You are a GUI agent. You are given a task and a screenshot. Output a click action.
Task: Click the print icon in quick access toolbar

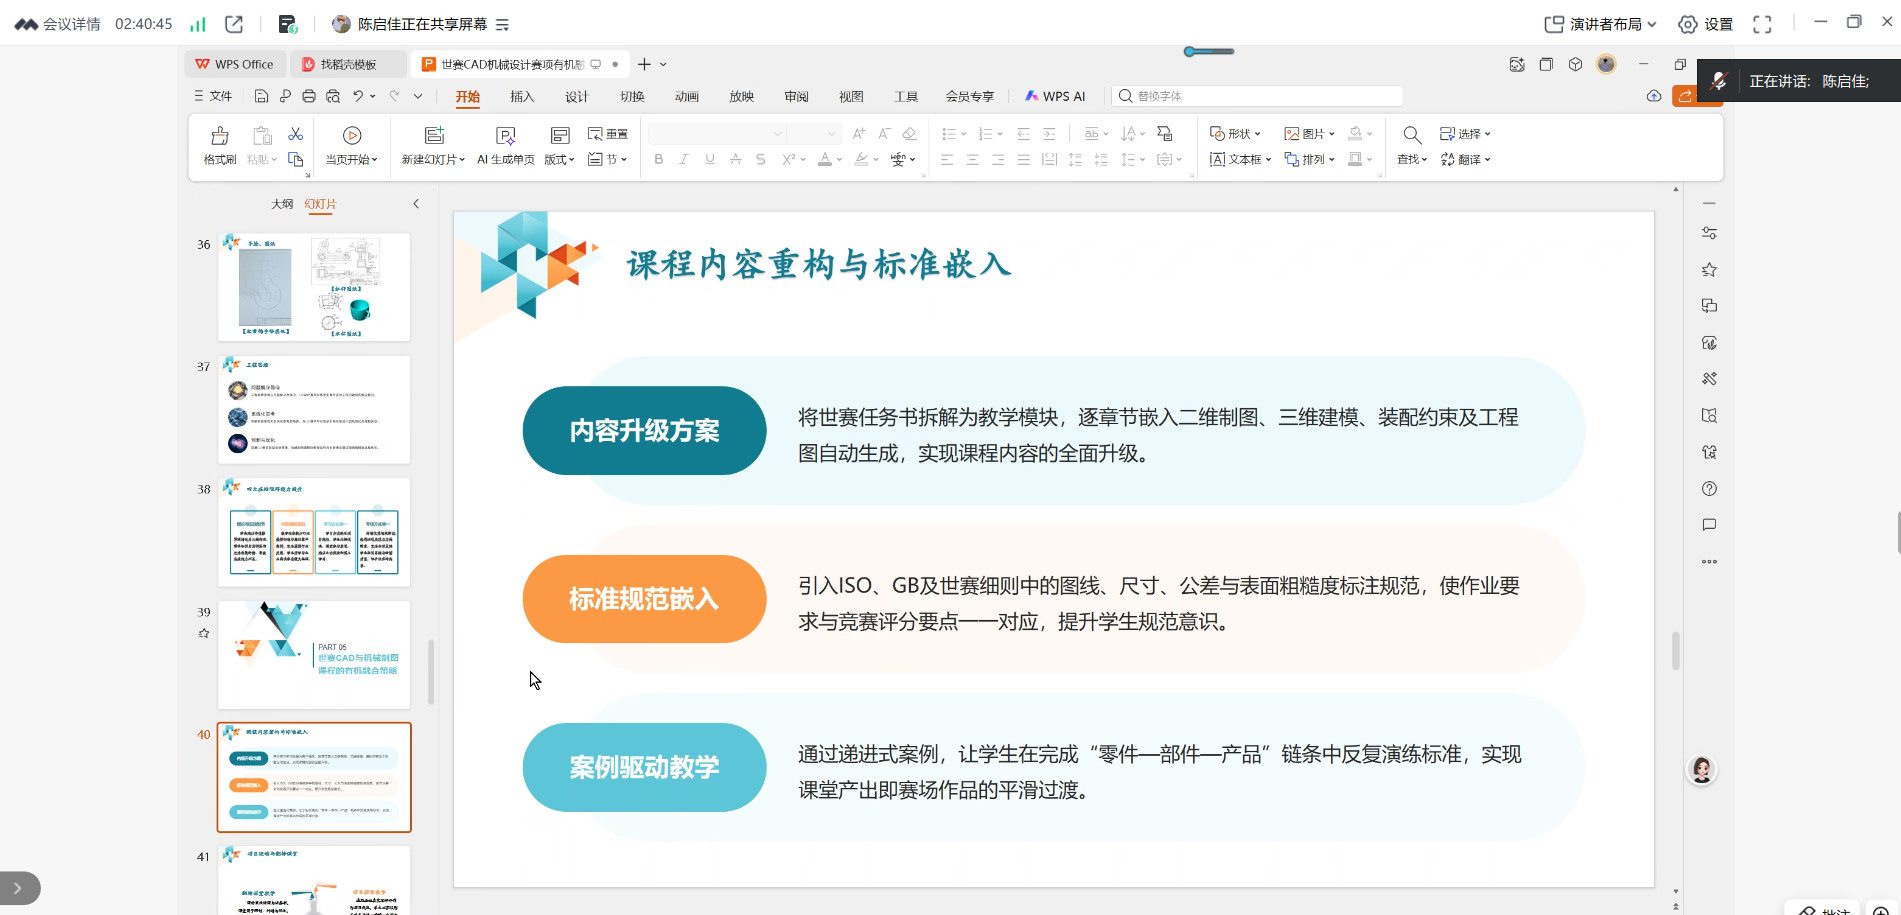(x=309, y=96)
